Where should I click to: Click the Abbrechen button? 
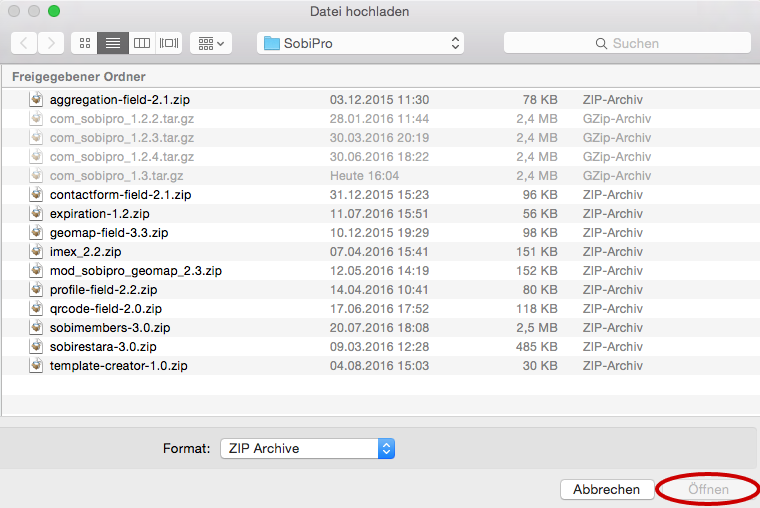click(x=607, y=490)
